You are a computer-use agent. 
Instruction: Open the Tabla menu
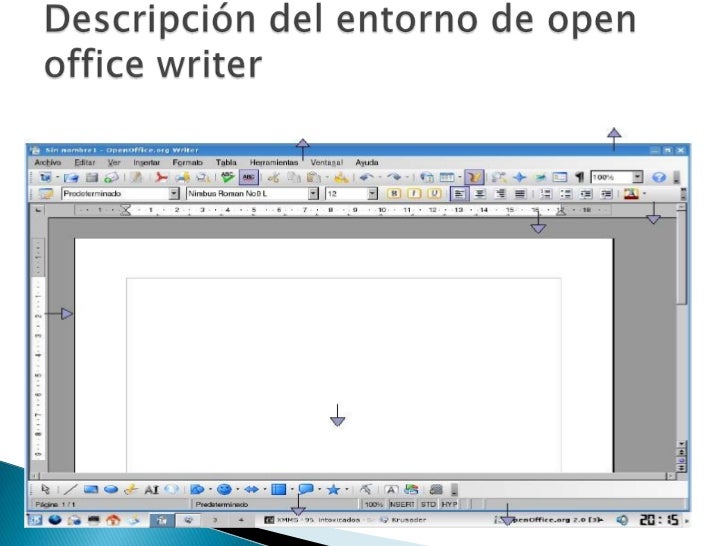coord(226,162)
